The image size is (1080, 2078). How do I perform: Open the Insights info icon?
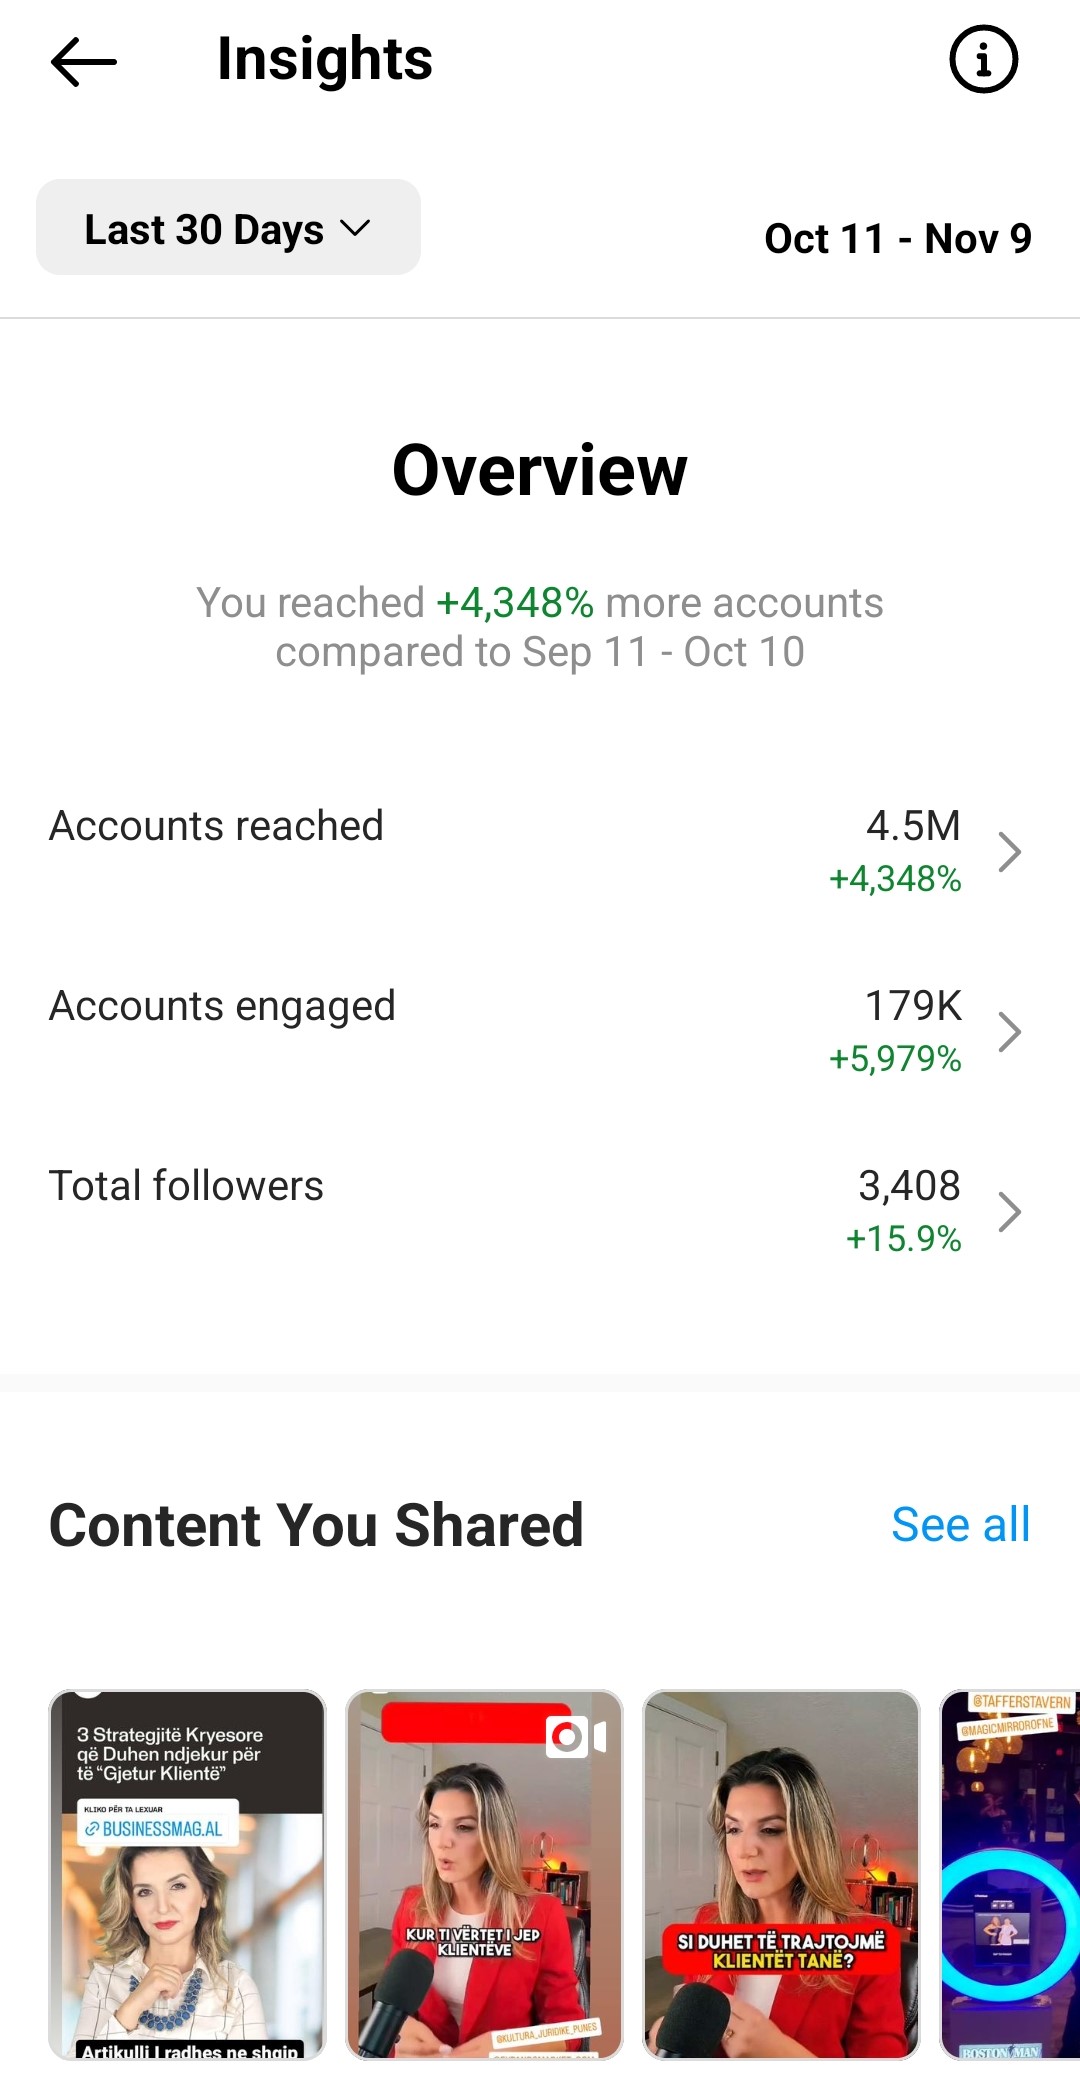point(983,60)
